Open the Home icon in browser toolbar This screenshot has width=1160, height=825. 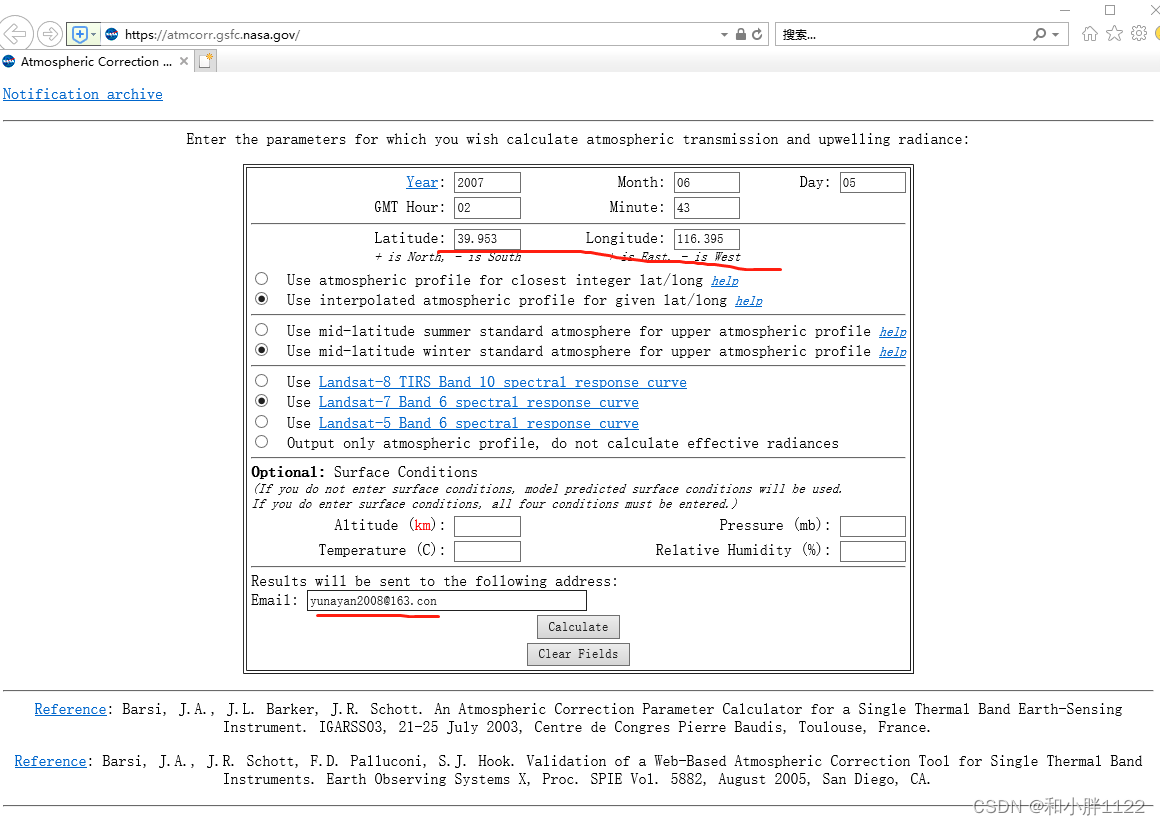1090,33
